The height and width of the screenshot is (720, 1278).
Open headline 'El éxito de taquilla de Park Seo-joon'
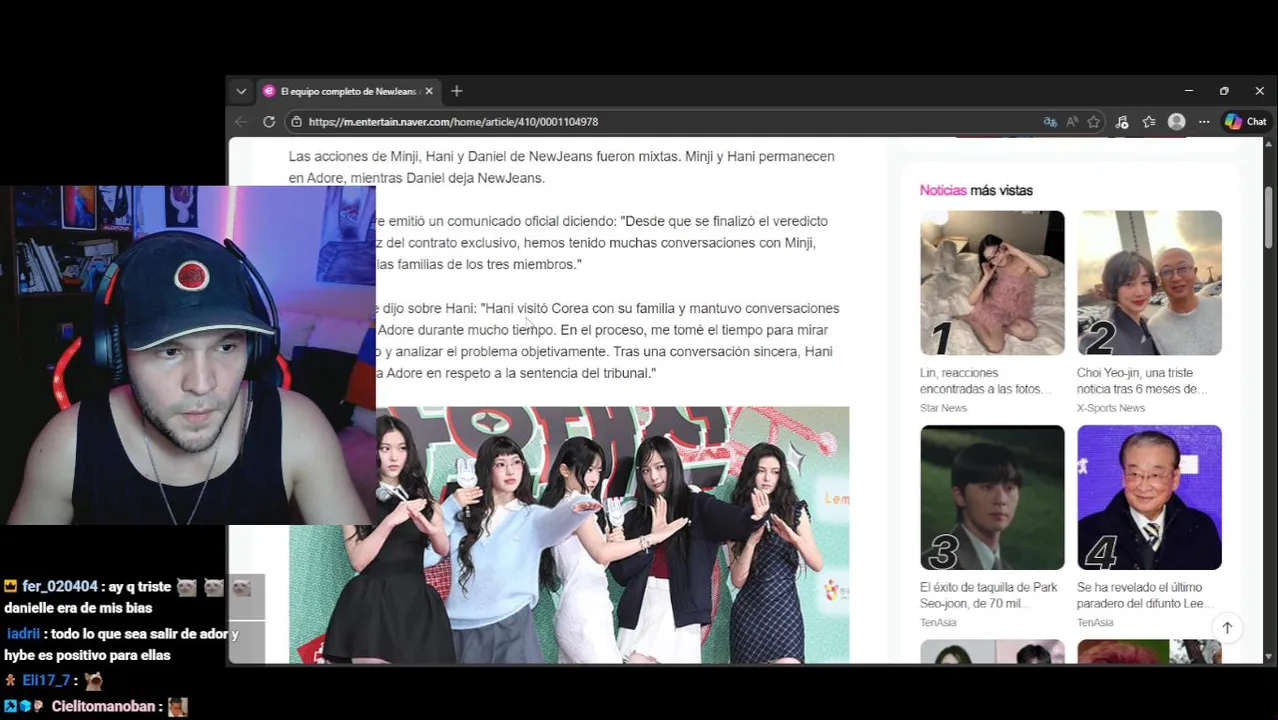(988, 595)
